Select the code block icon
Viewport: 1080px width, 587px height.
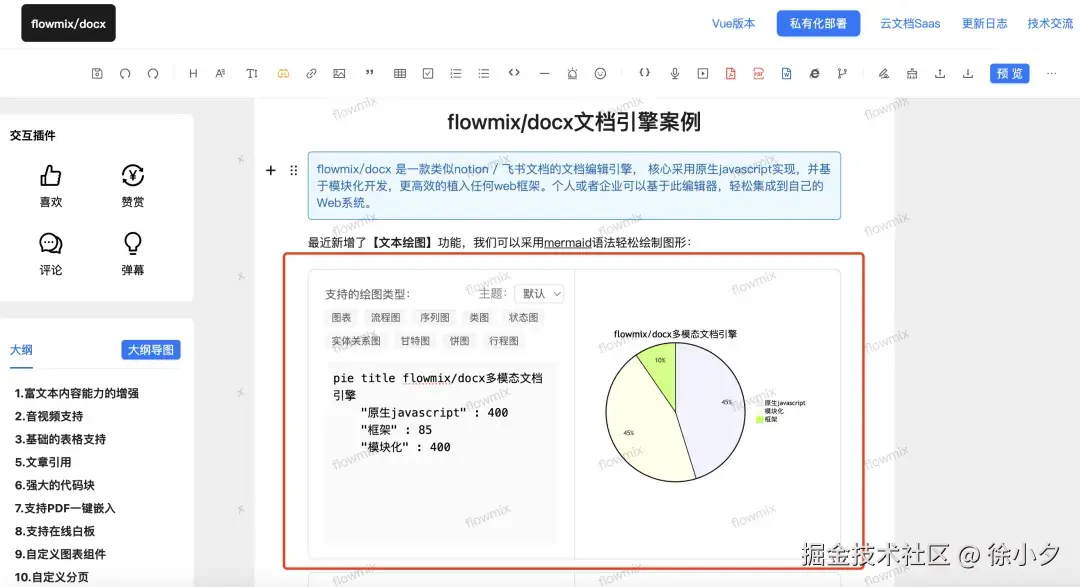(516, 73)
